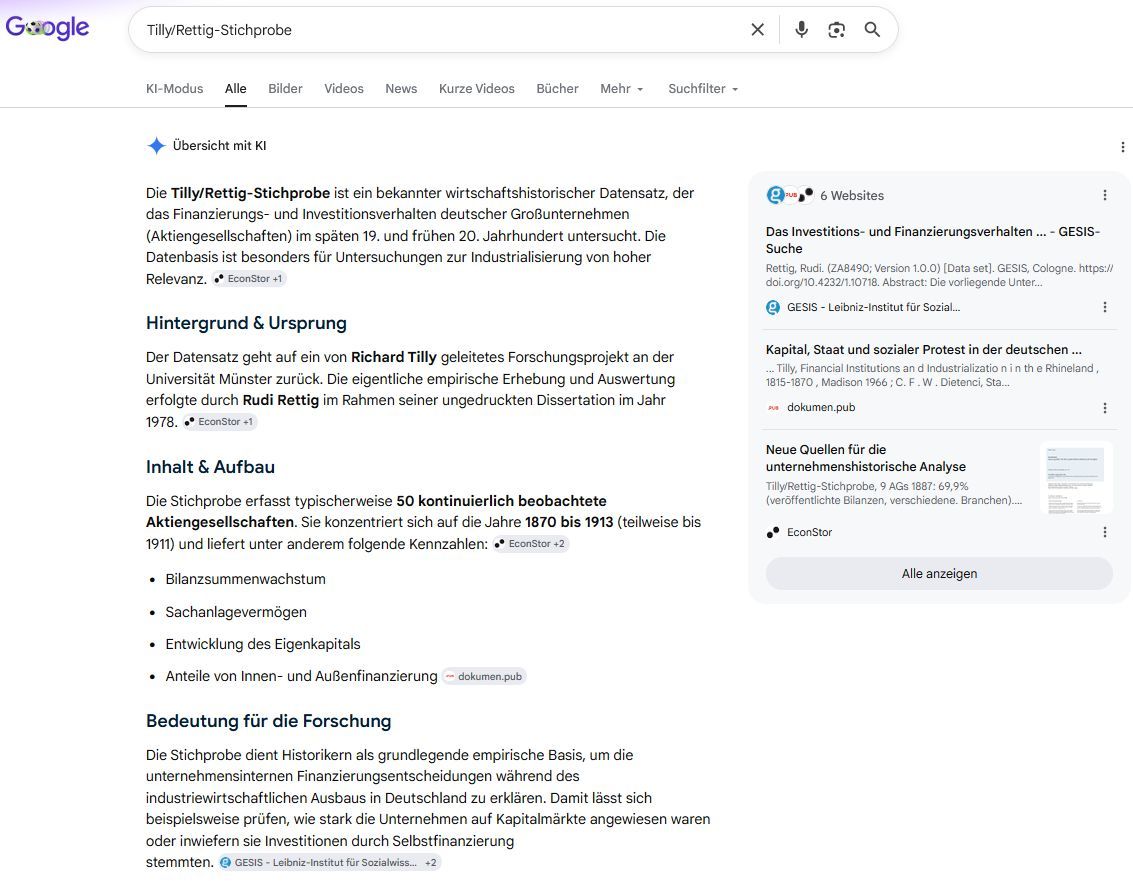The height and width of the screenshot is (881, 1133).
Task: Open Google Lens image search icon
Action: coord(837,30)
